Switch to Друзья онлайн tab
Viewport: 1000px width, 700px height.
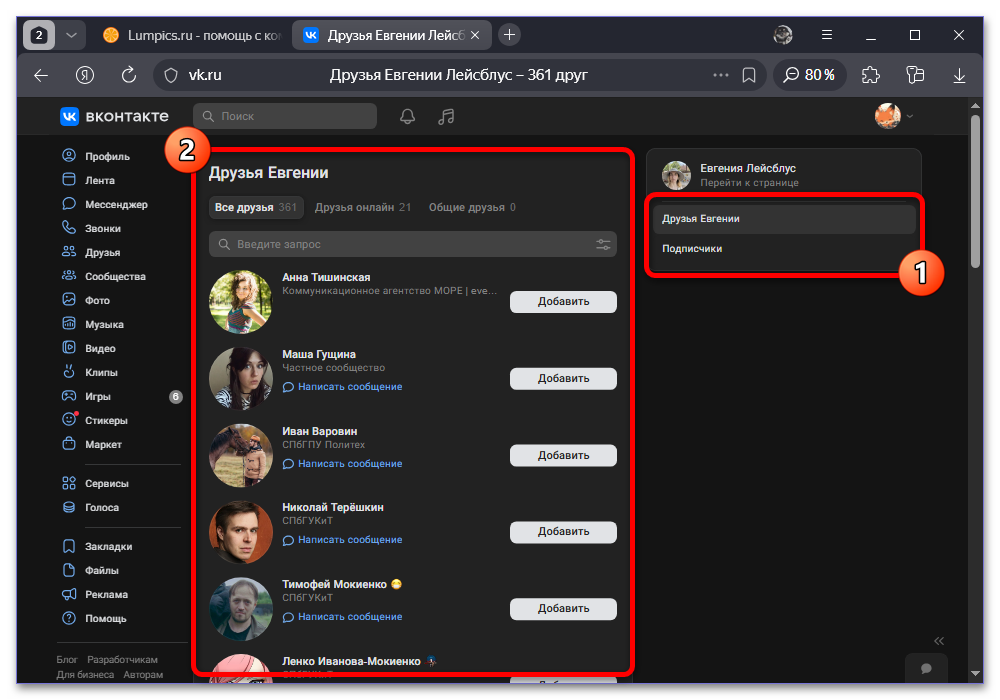(x=363, y=207)
